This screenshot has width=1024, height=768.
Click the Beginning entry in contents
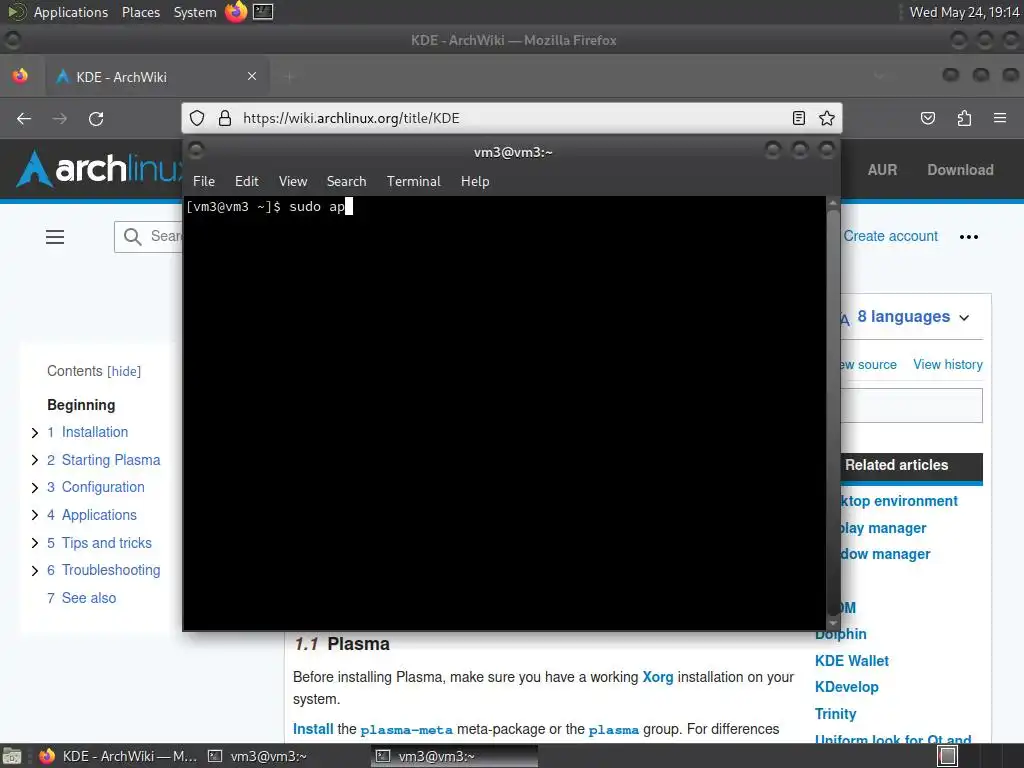tap(81, 405)
